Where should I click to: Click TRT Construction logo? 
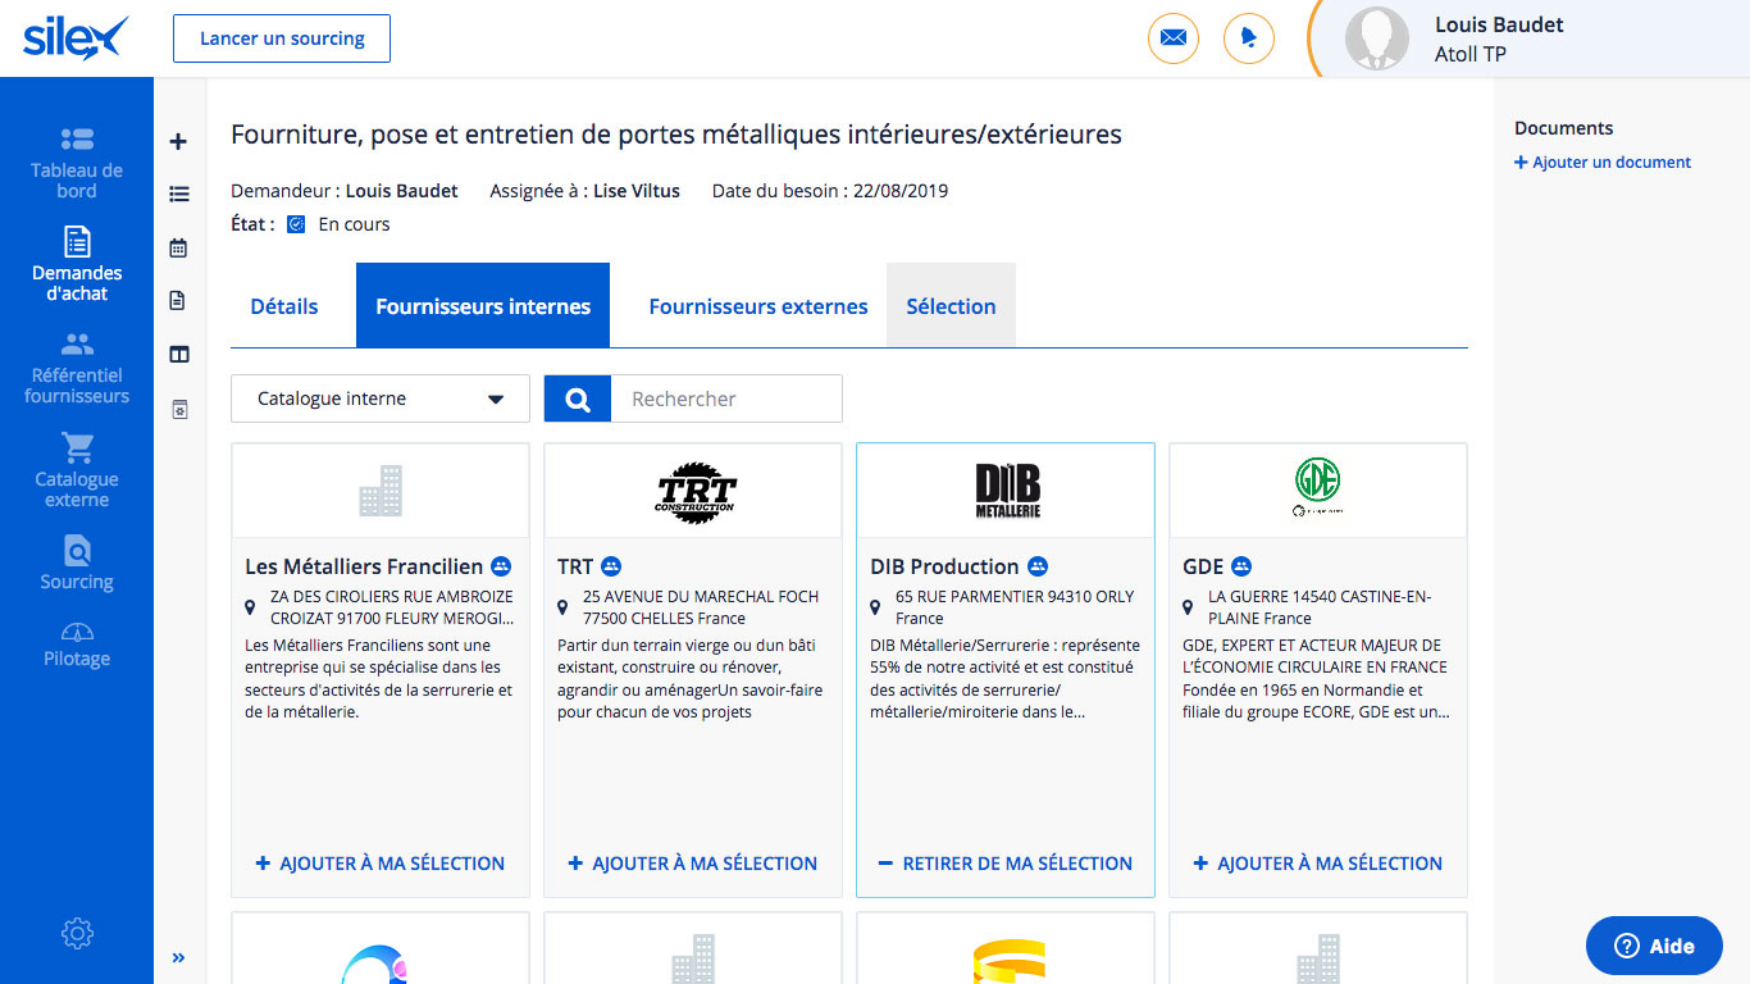[x=695, y=492]
